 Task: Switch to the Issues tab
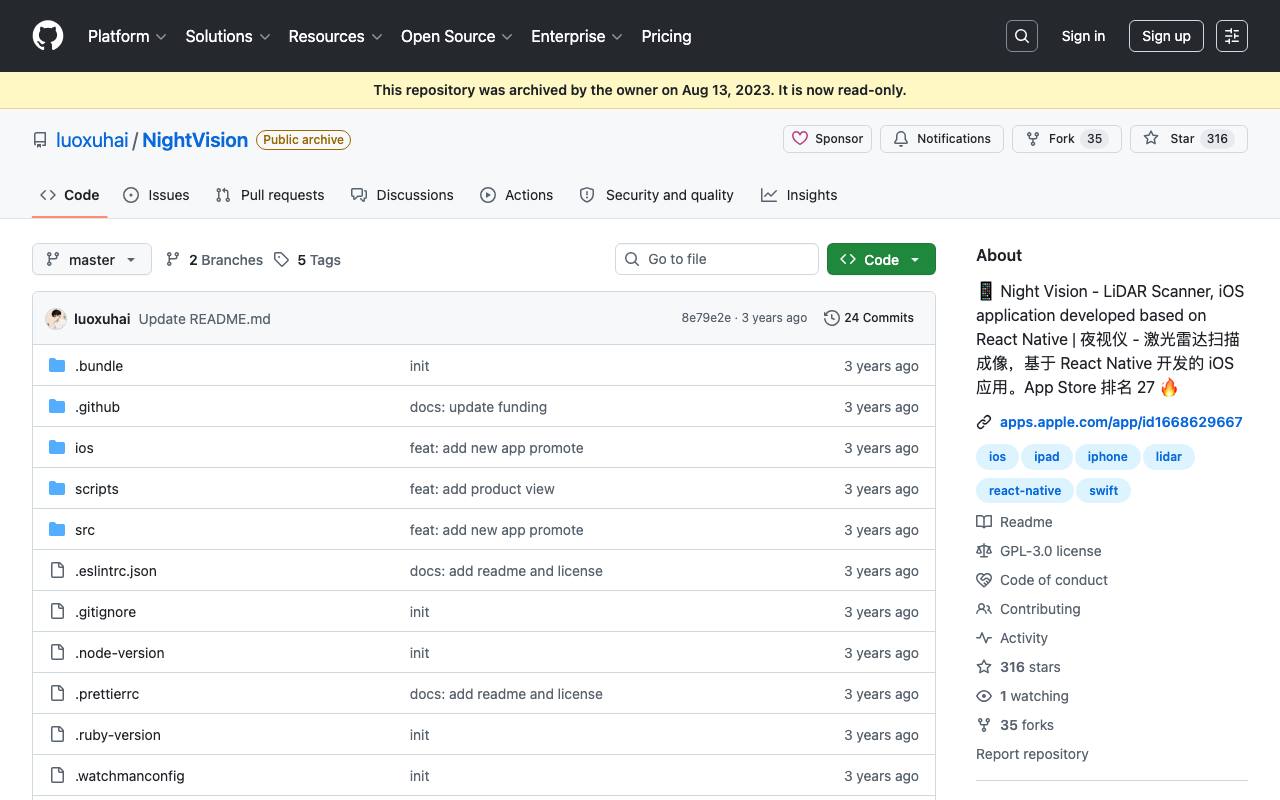(x=156, y=195)
